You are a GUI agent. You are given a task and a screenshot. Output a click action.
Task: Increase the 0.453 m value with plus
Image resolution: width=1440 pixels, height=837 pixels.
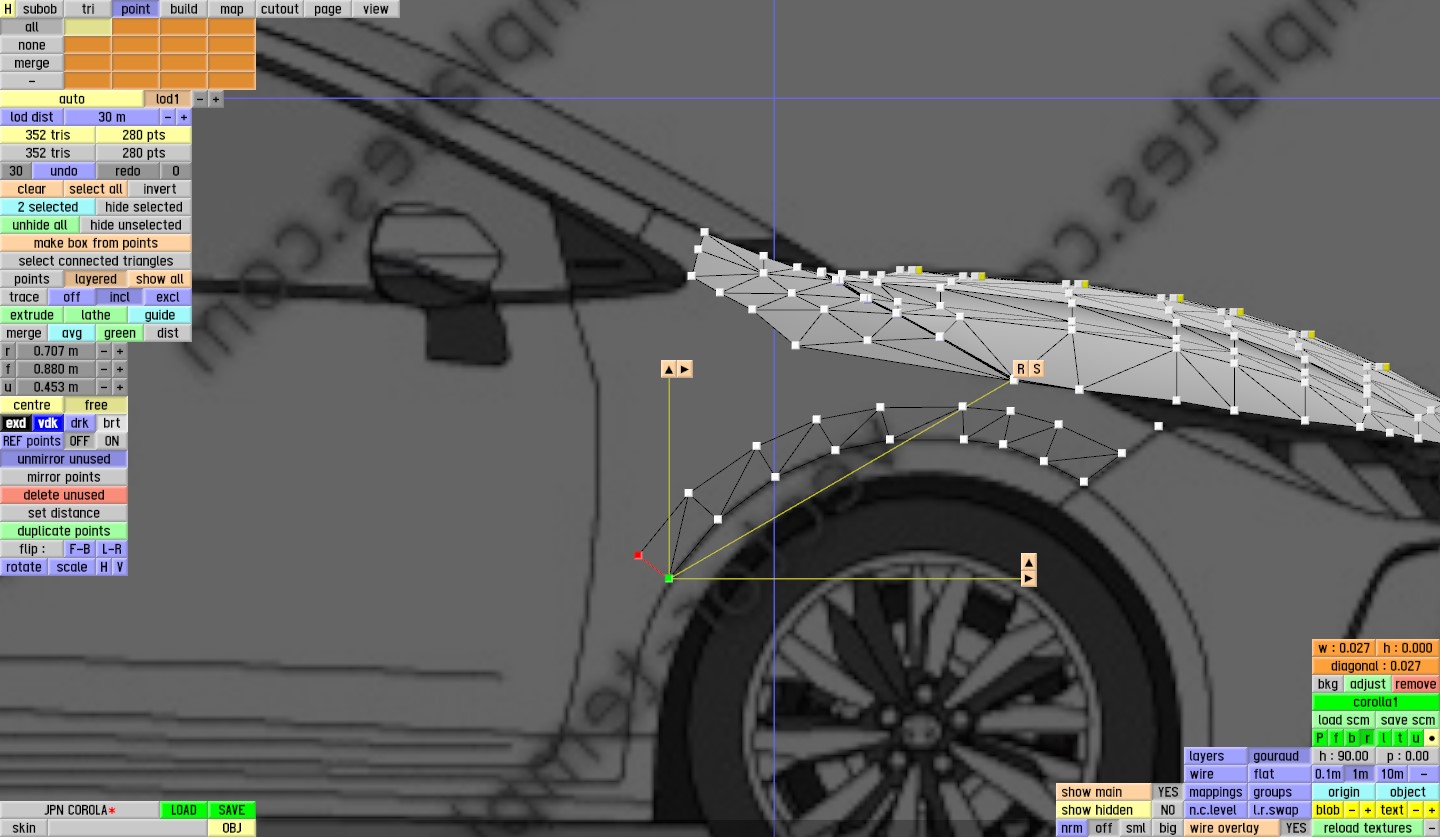(120, 387)
